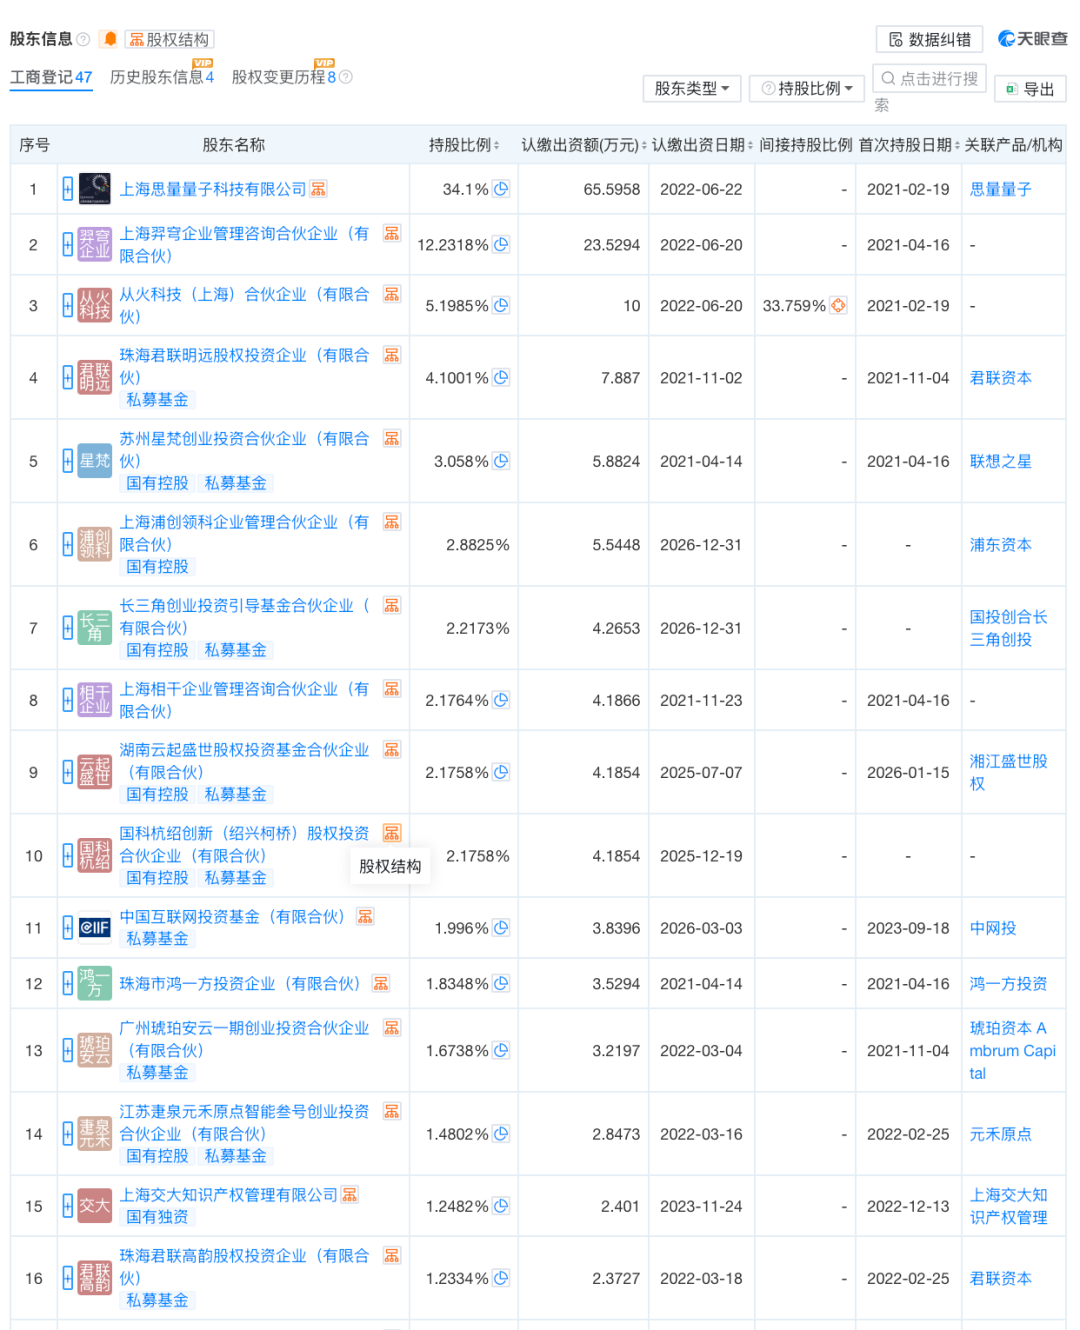This screenshot has height=1330, width=1080.
Task: Expand row of 从火科技（上海）合伙企业
Action: point(67,305)
